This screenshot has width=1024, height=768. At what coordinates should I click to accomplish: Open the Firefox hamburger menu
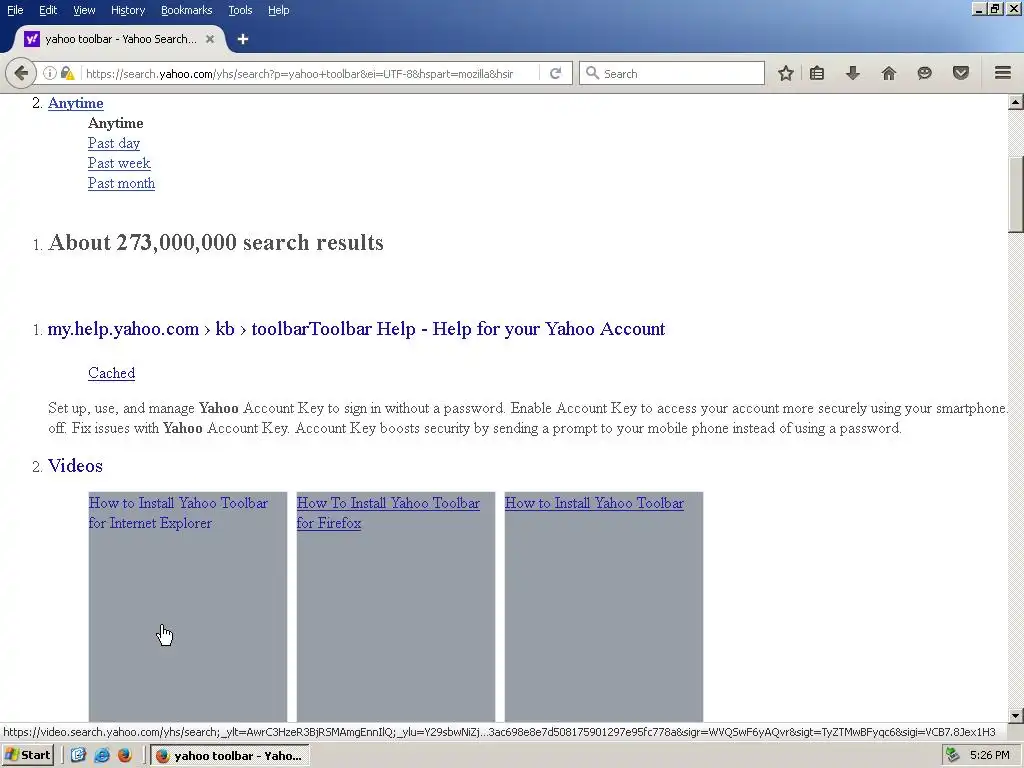1003,73
